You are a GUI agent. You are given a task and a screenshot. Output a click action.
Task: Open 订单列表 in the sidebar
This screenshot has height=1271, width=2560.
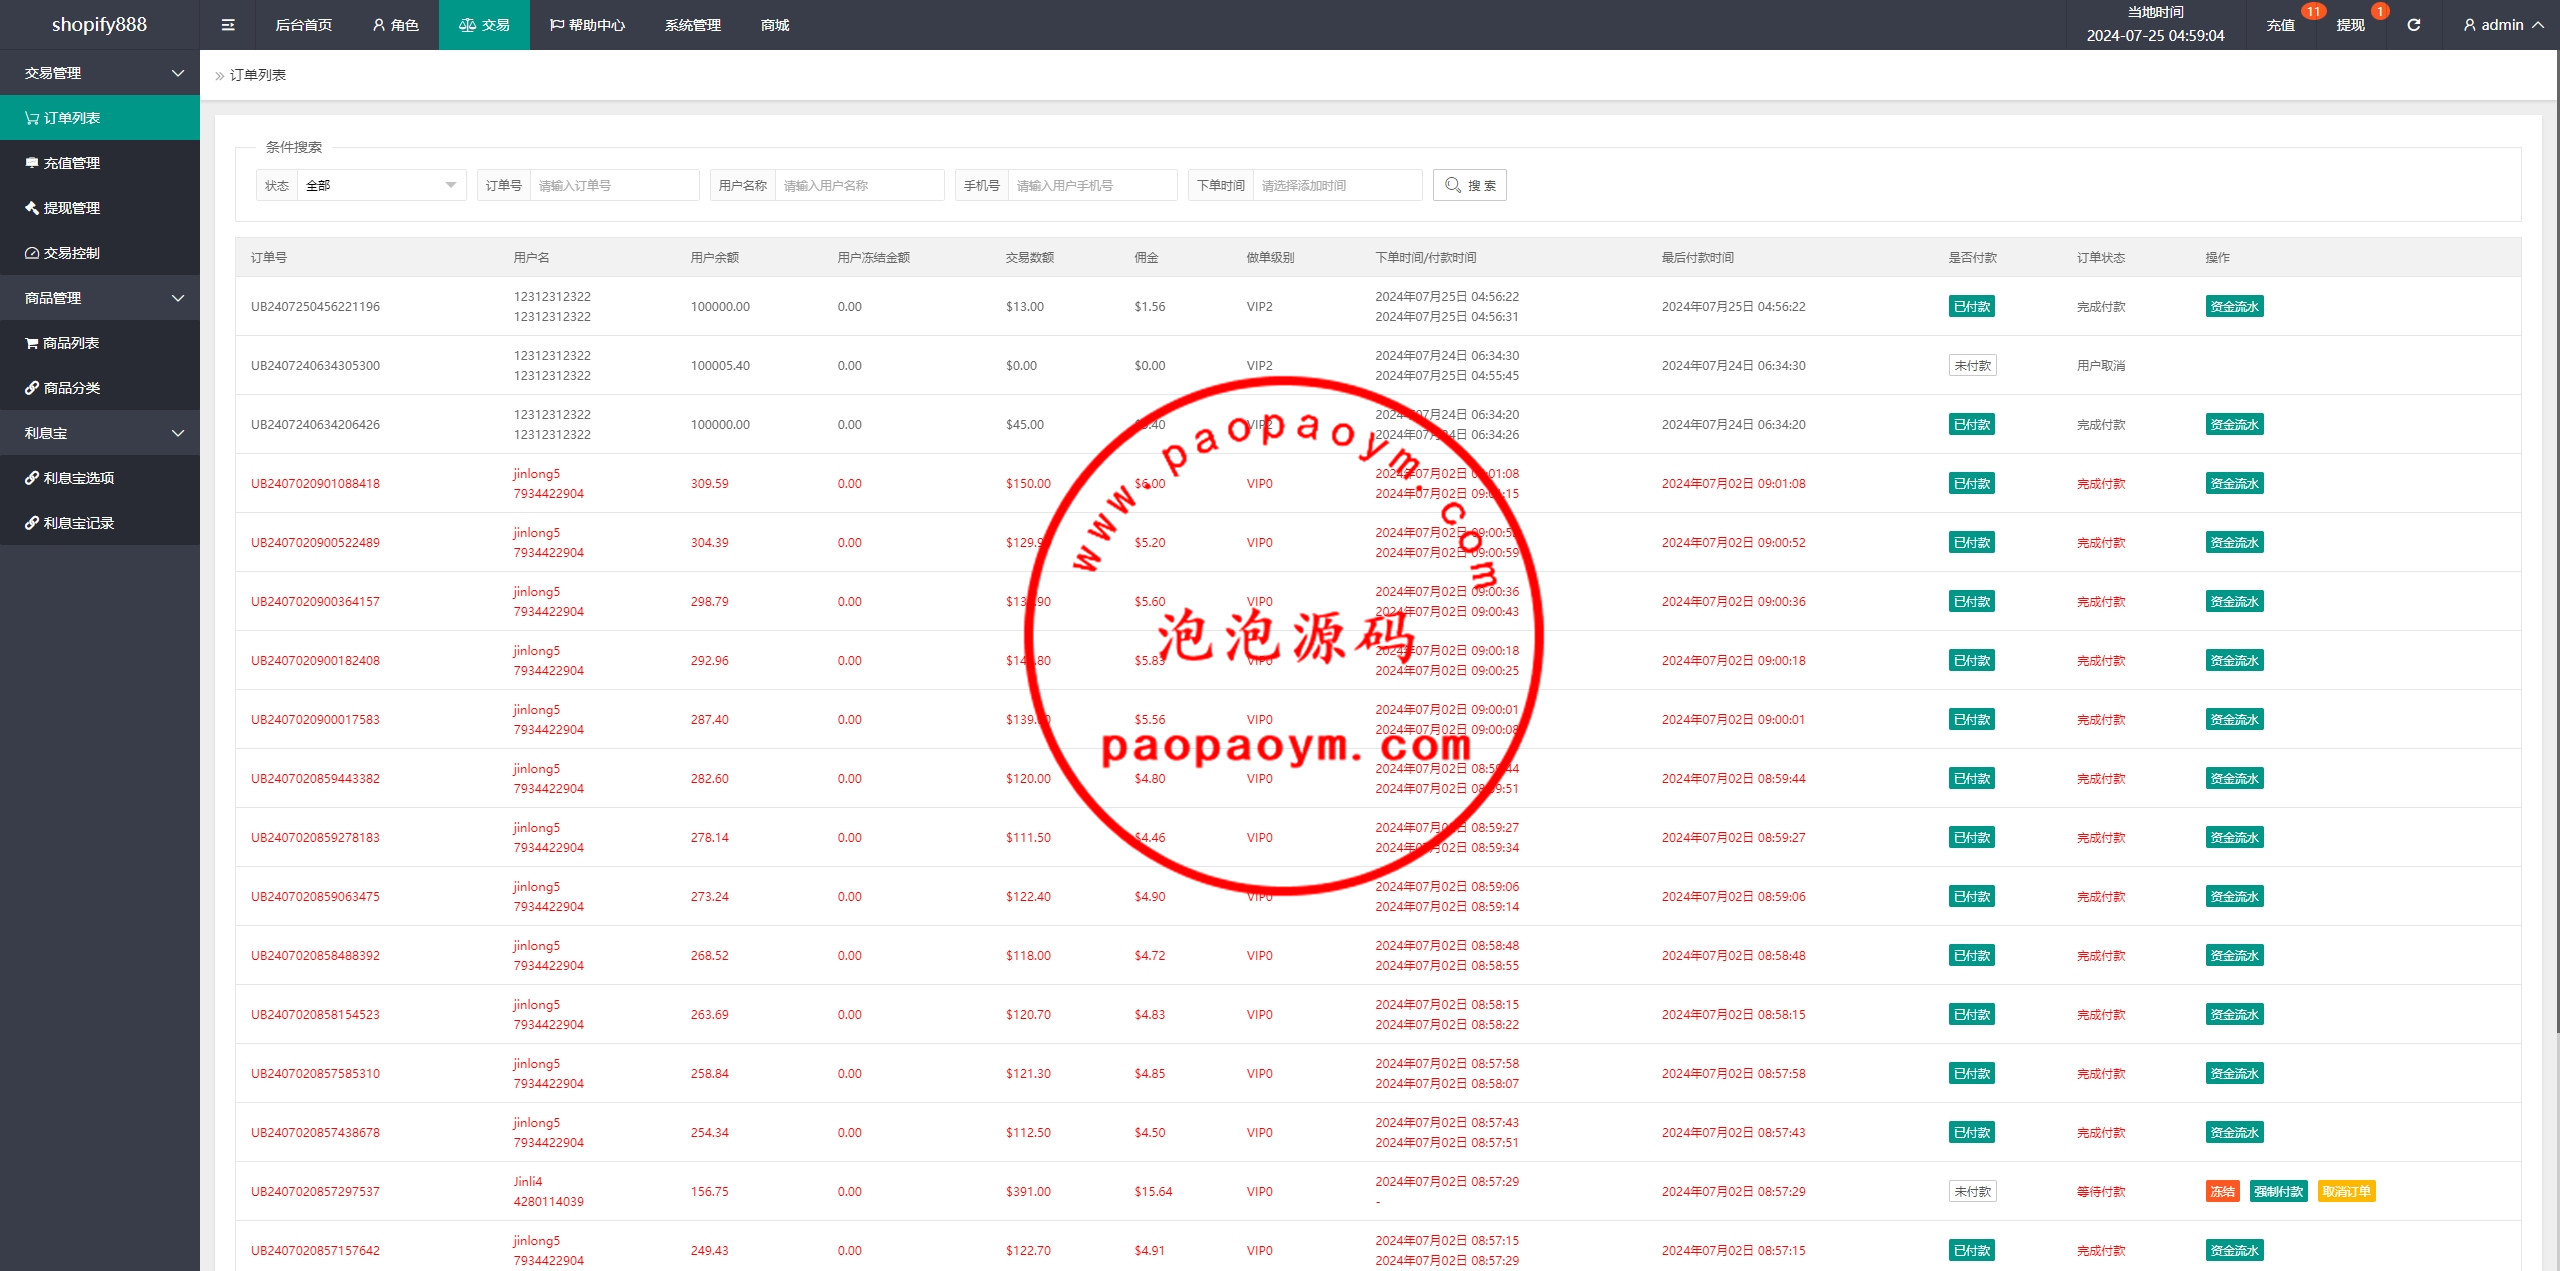pyautogui.click(x=72, y=118)
